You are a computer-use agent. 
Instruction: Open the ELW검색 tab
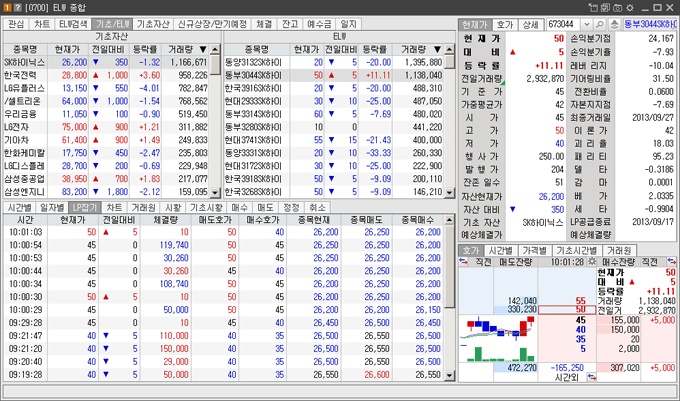coord(73,24)
